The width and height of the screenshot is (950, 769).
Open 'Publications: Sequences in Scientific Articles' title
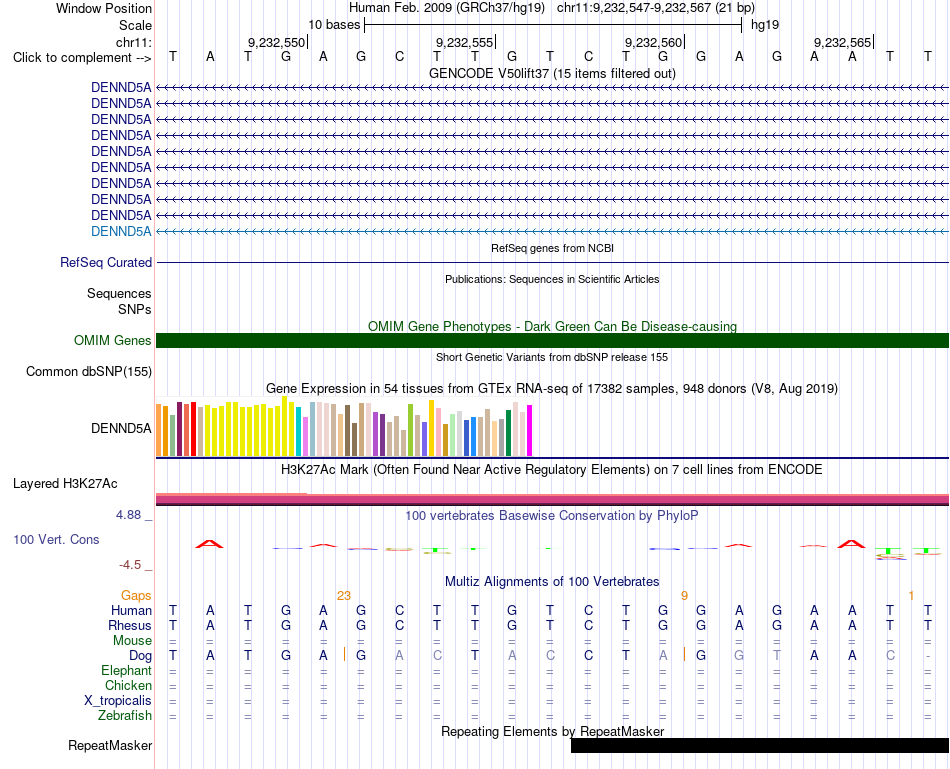(552, 279)
